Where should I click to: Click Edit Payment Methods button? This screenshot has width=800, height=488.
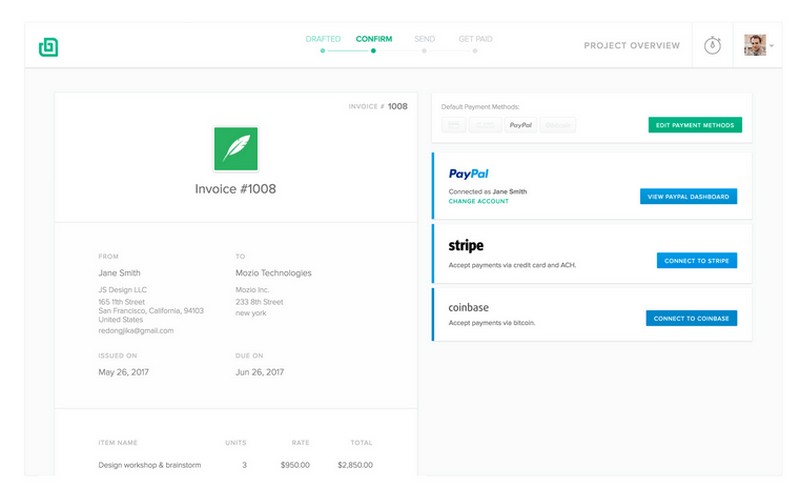click(x=695, y=125)
